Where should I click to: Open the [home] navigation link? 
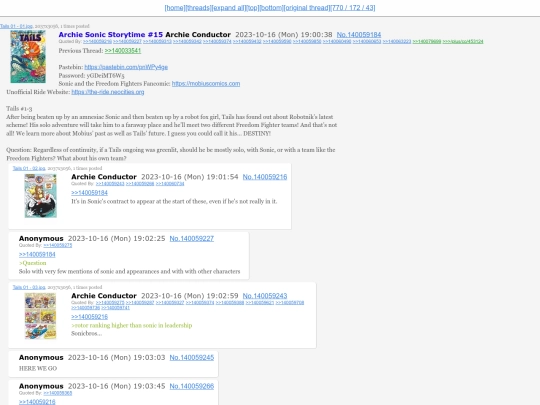pyautogui.click(x=175, y=8)
